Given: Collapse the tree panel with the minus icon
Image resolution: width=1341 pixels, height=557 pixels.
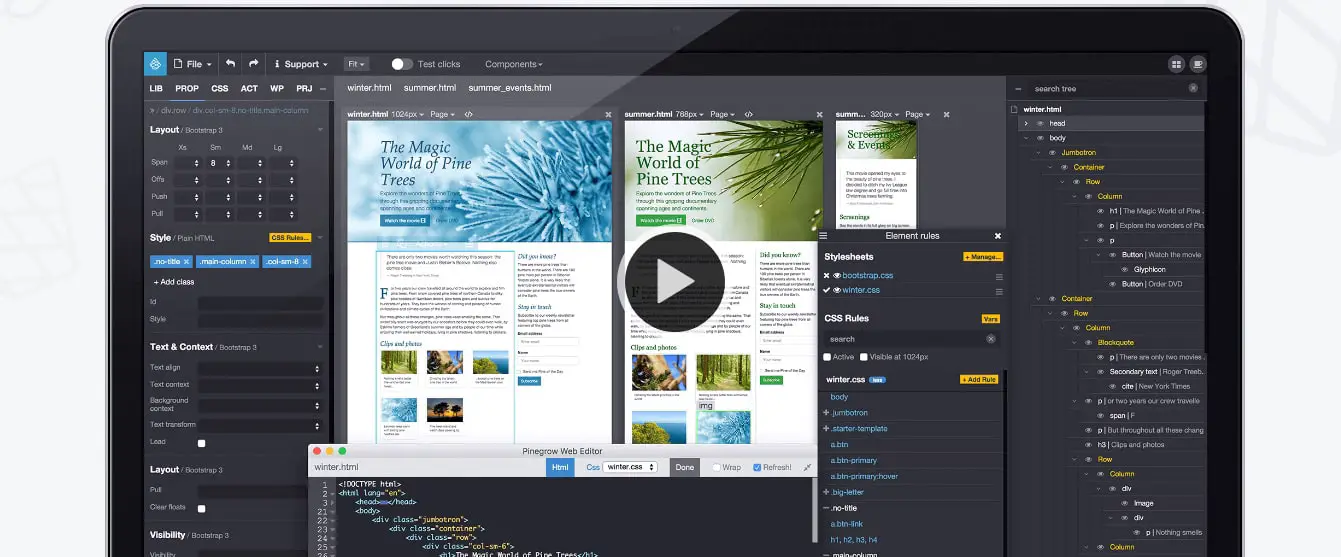Looking at the screenshot, I should [1019, 89].
